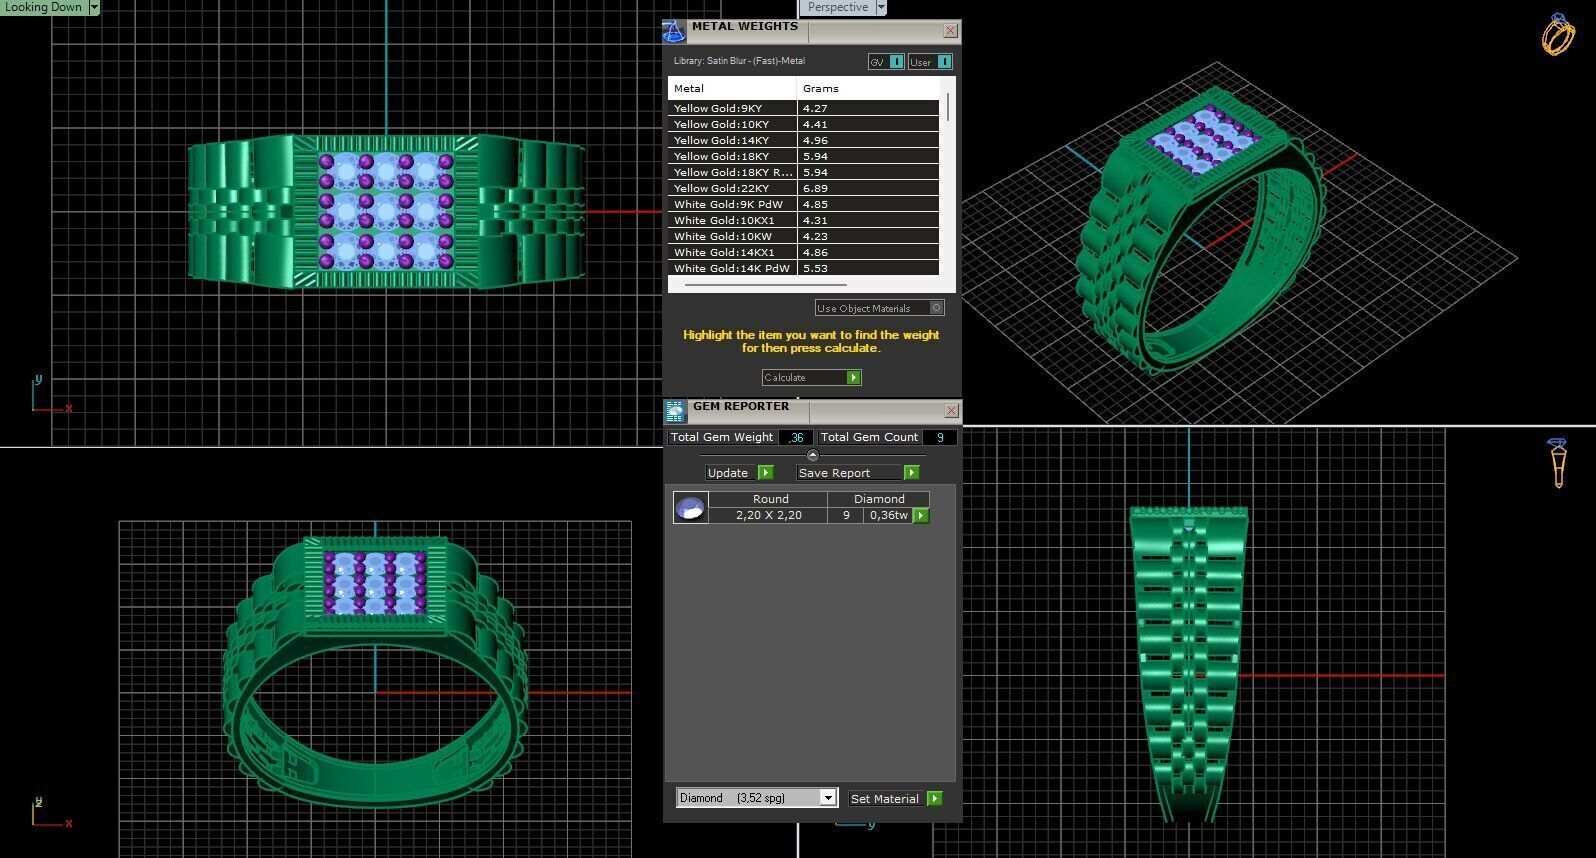The width and height of the screenshot is (1596, 858).
Task: Click green arrow beside Update
Action: [x=765, y=473]
